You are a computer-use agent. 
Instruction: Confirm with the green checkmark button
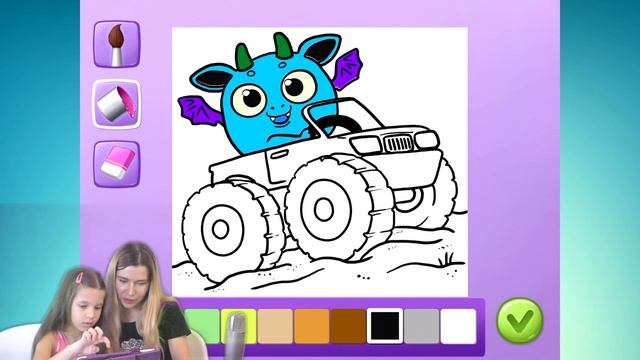pos(520,321)
